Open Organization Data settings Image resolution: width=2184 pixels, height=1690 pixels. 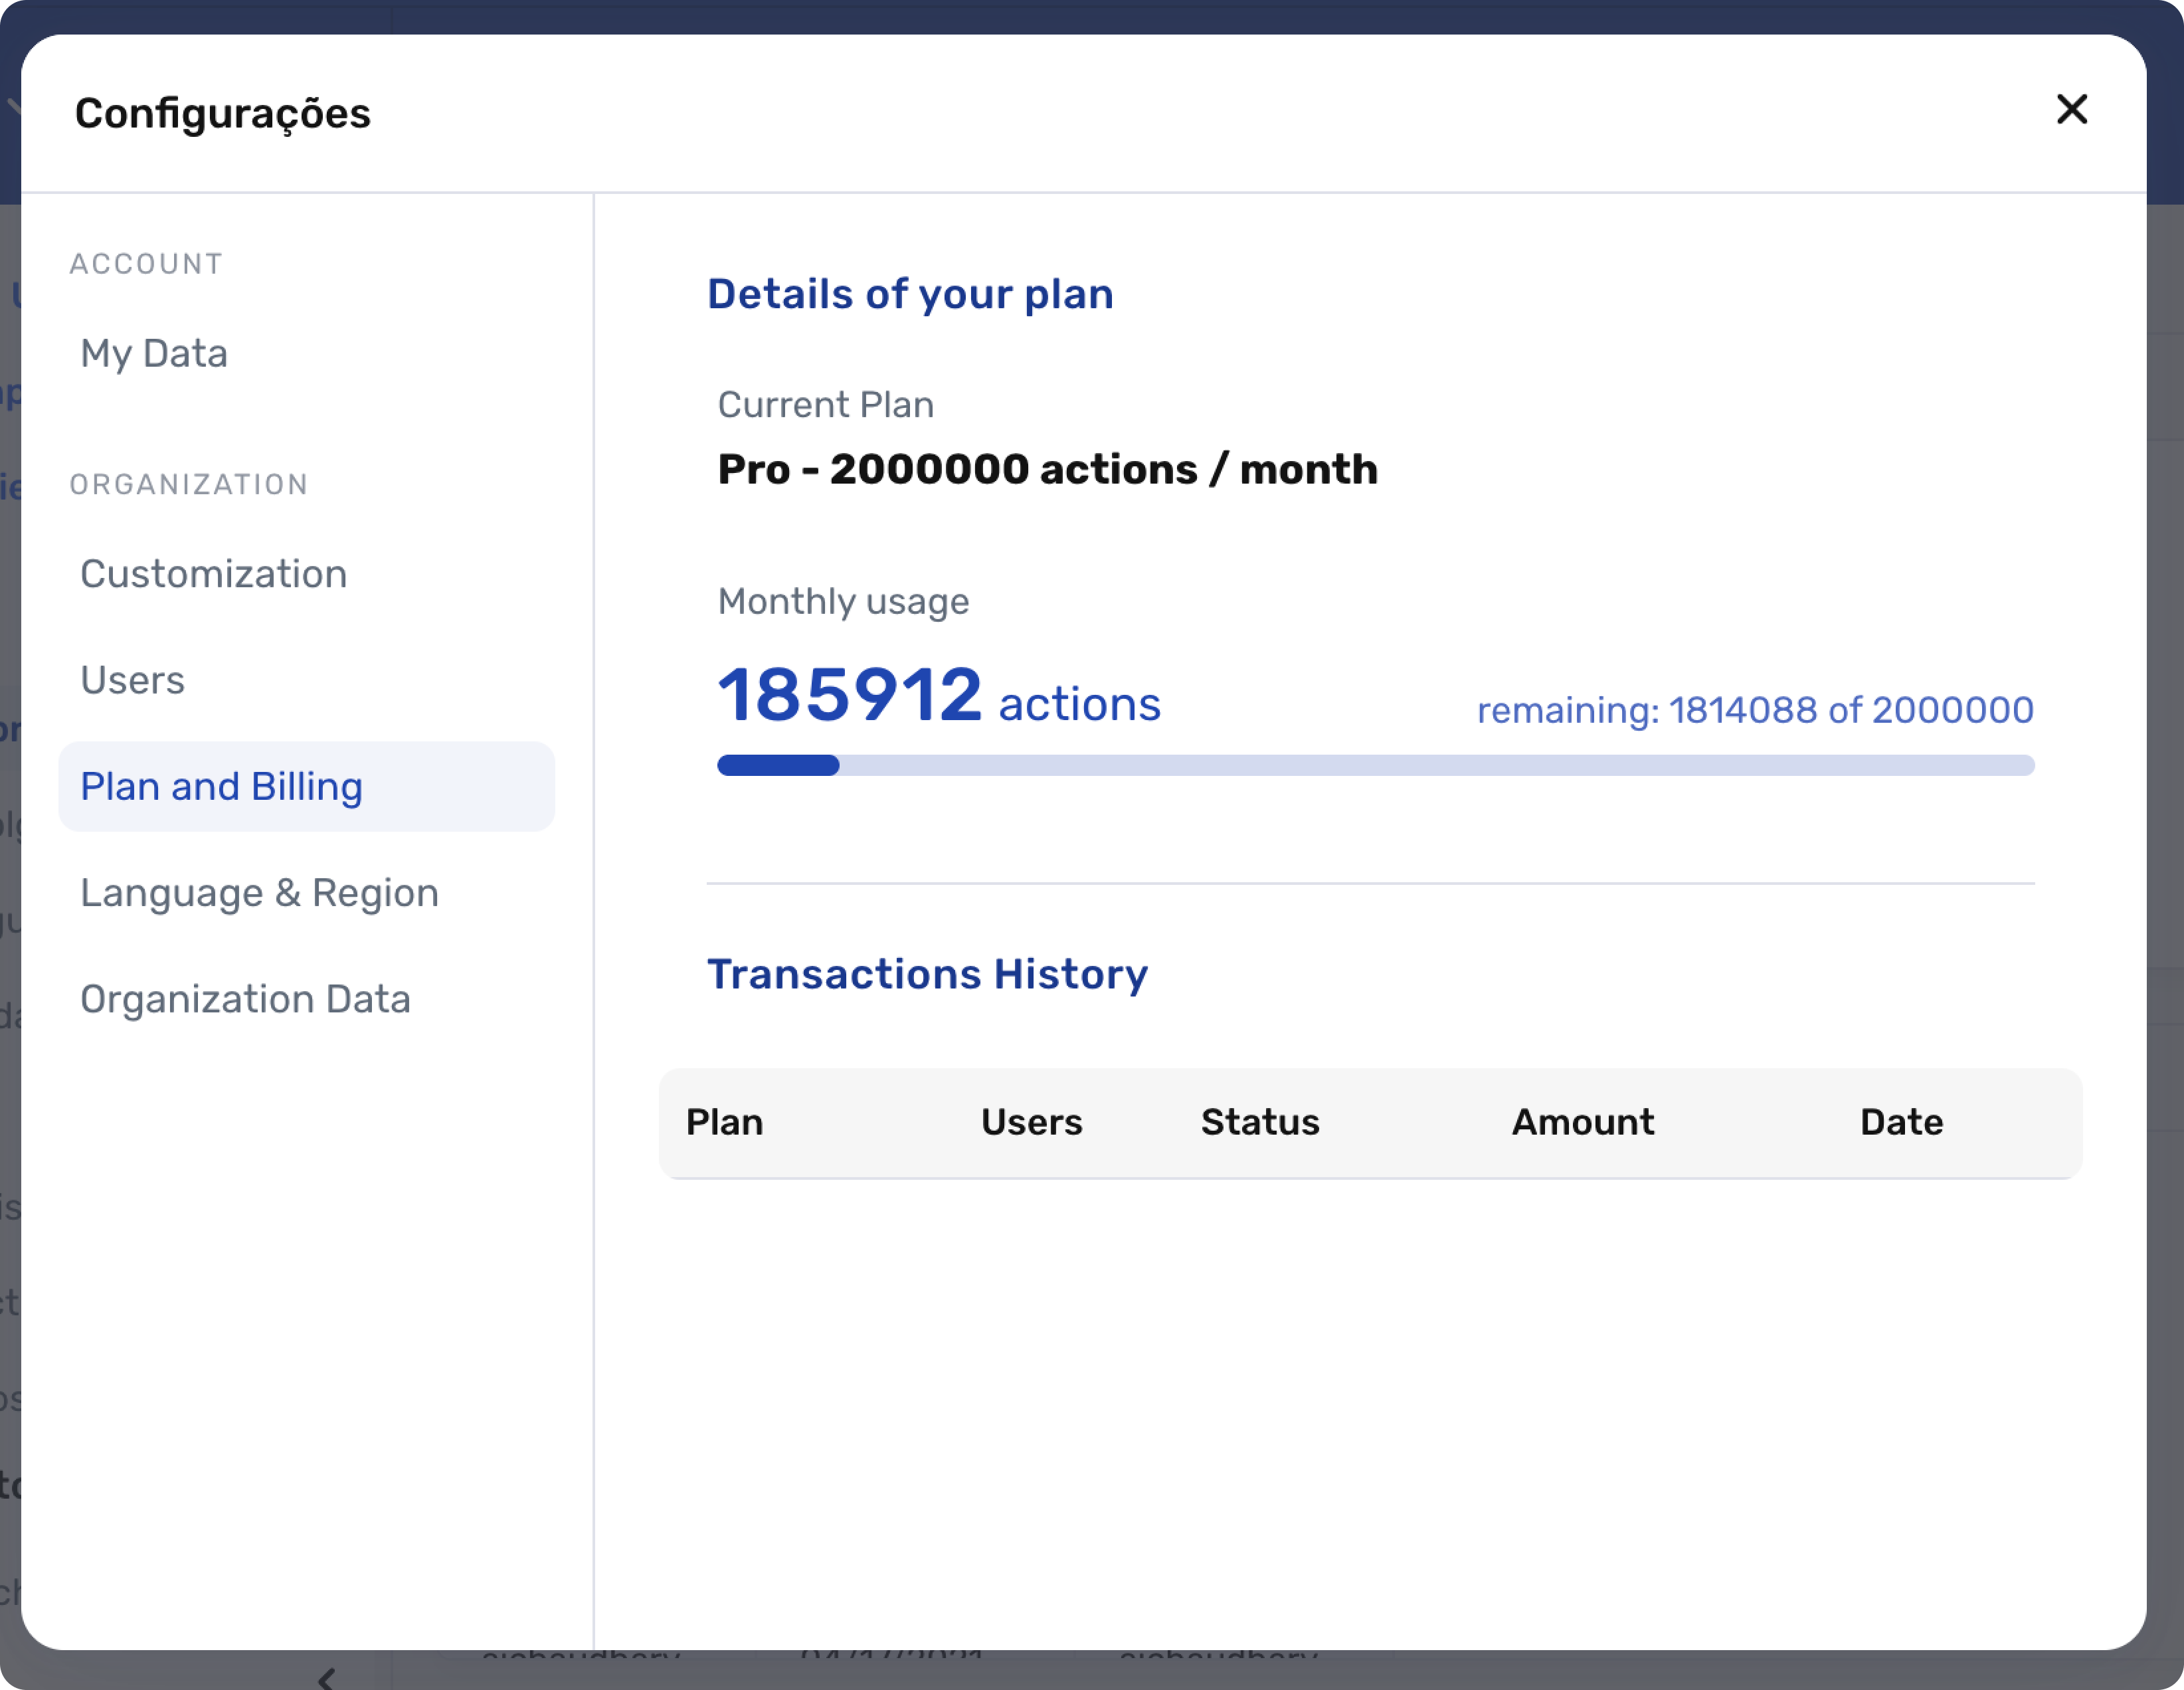pos(246,999)
